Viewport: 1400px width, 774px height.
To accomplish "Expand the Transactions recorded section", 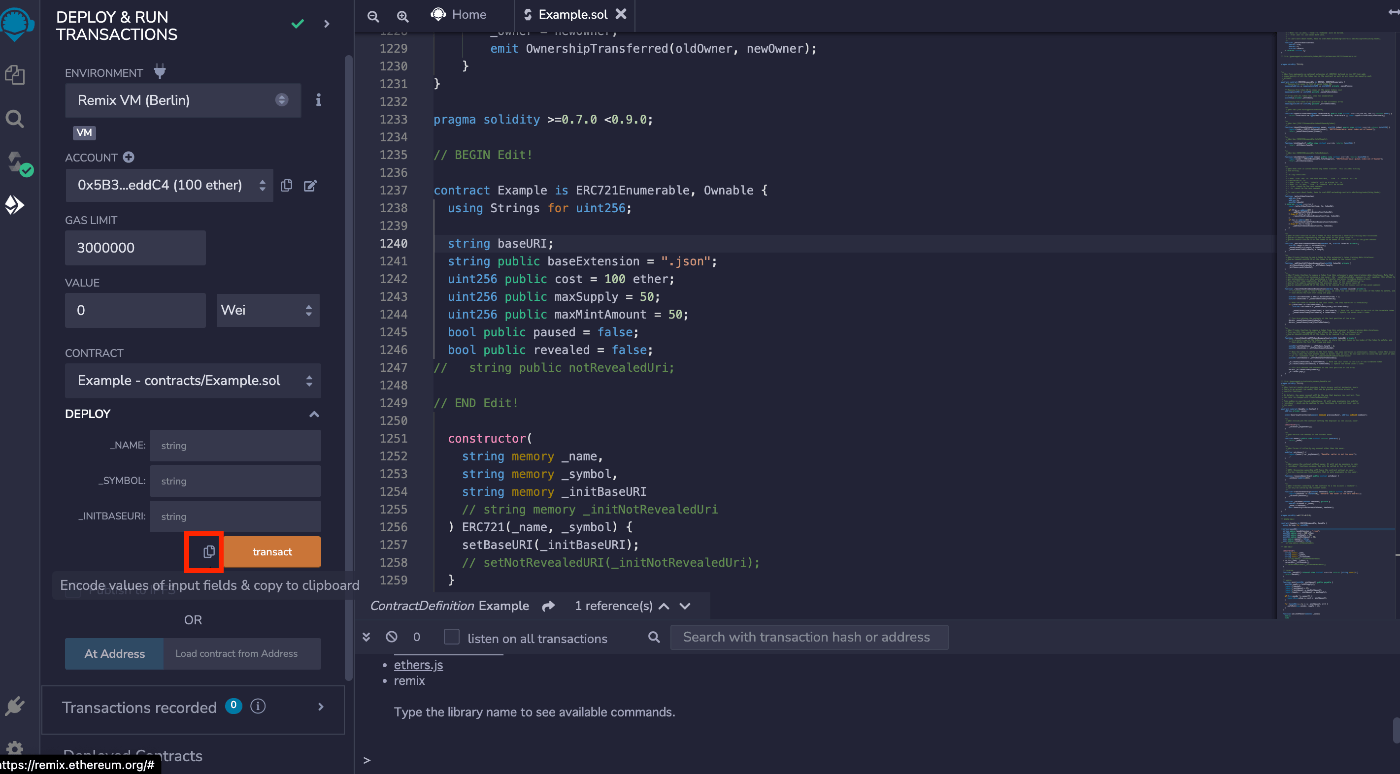I will 321,707.
